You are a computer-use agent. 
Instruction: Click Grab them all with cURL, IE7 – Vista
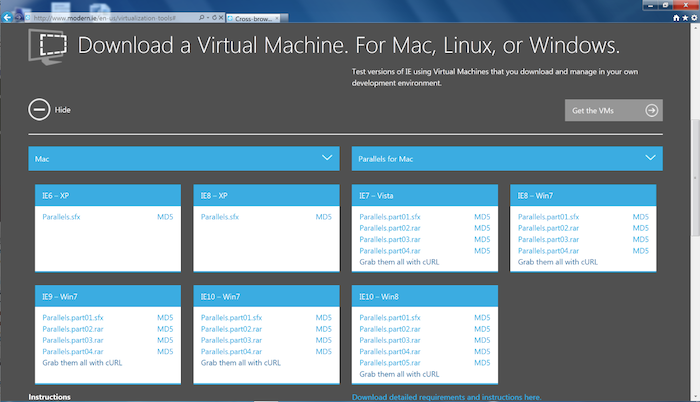(399, 262)
